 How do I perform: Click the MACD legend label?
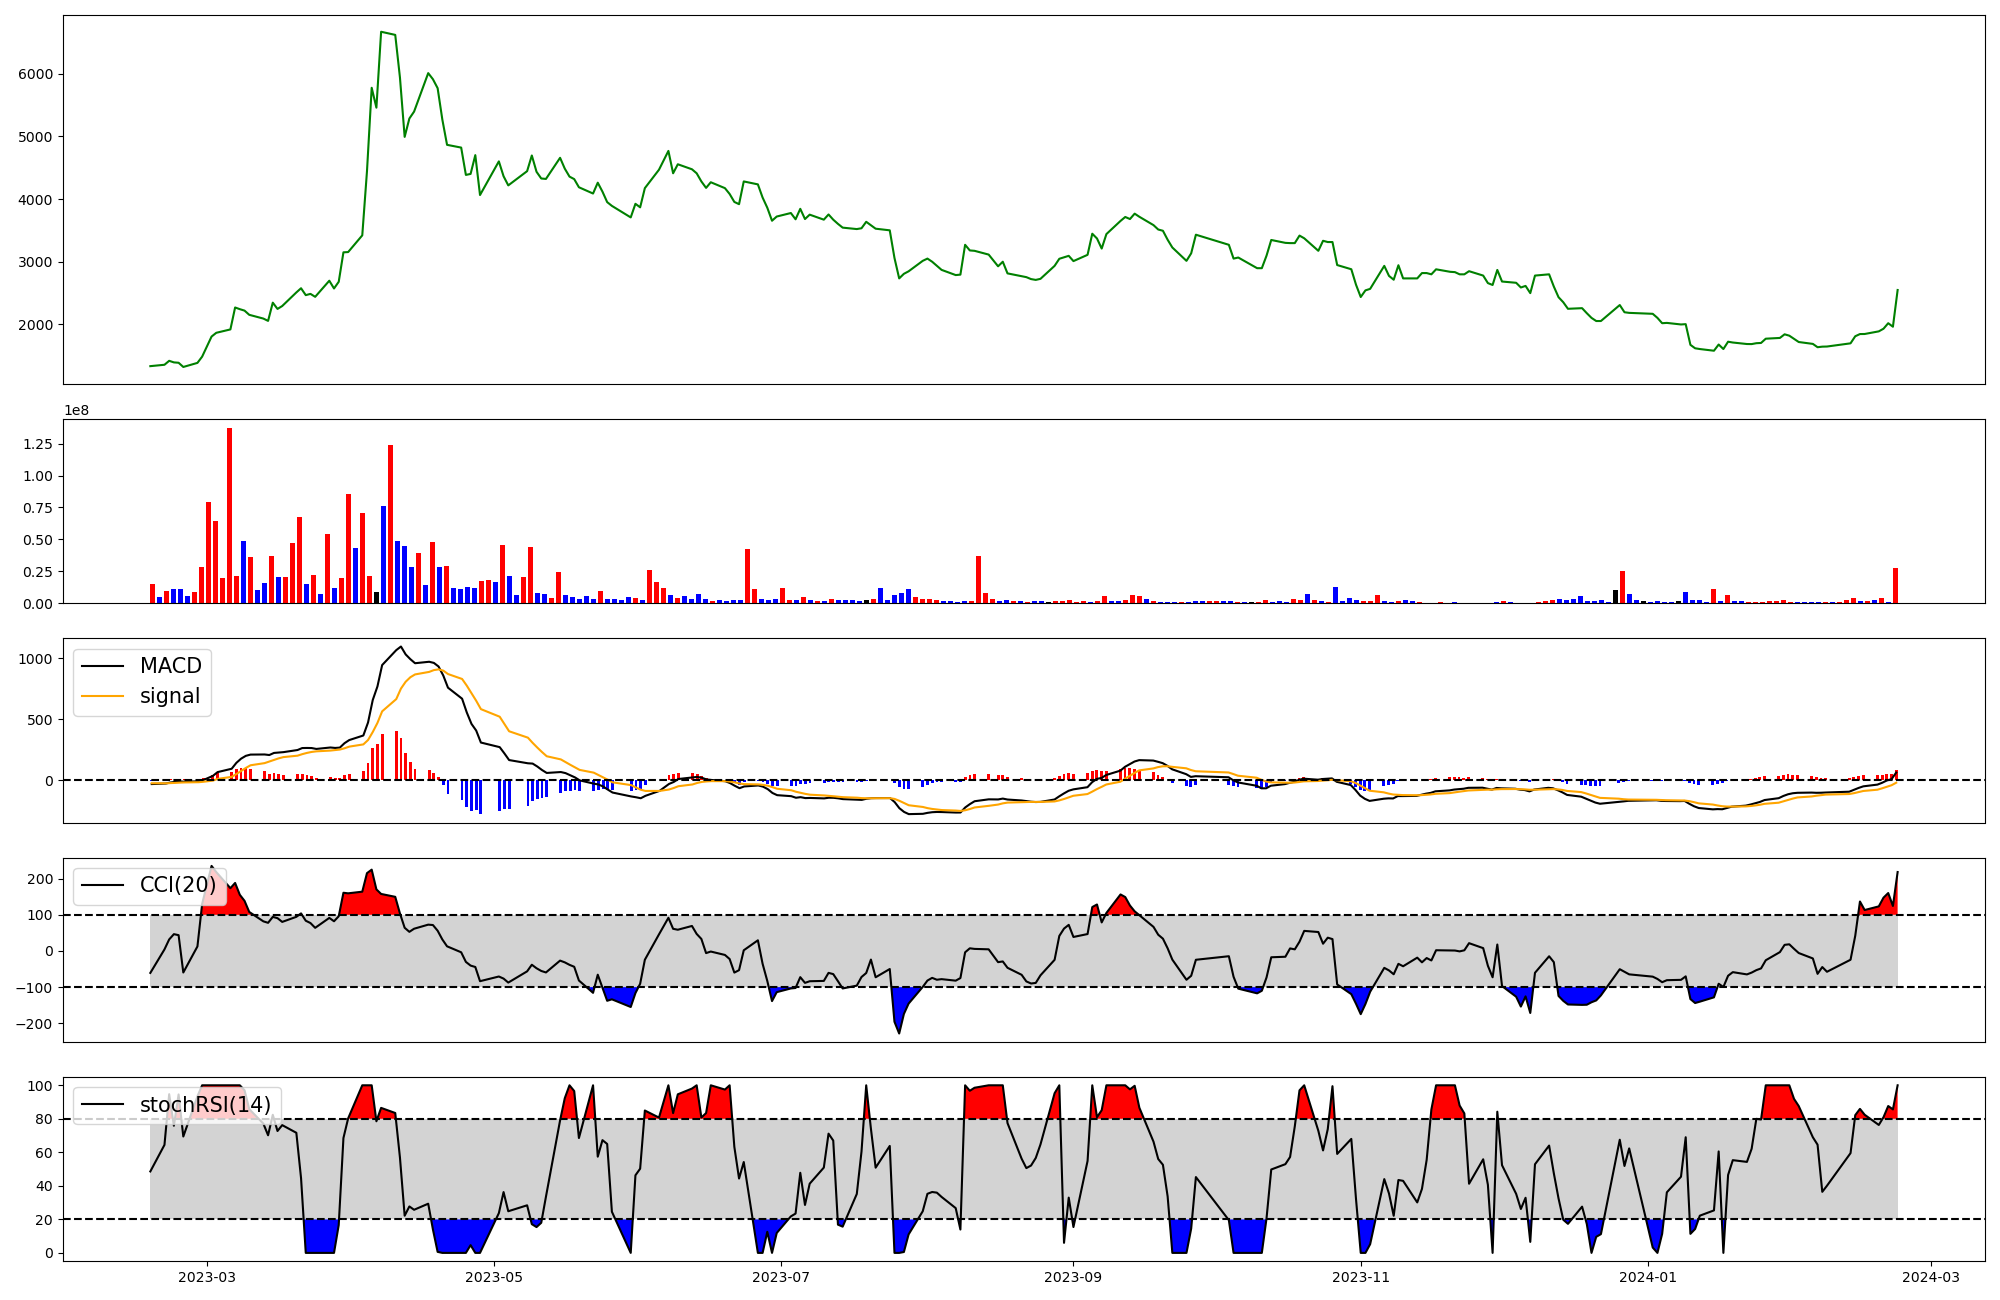pos(170,666)
